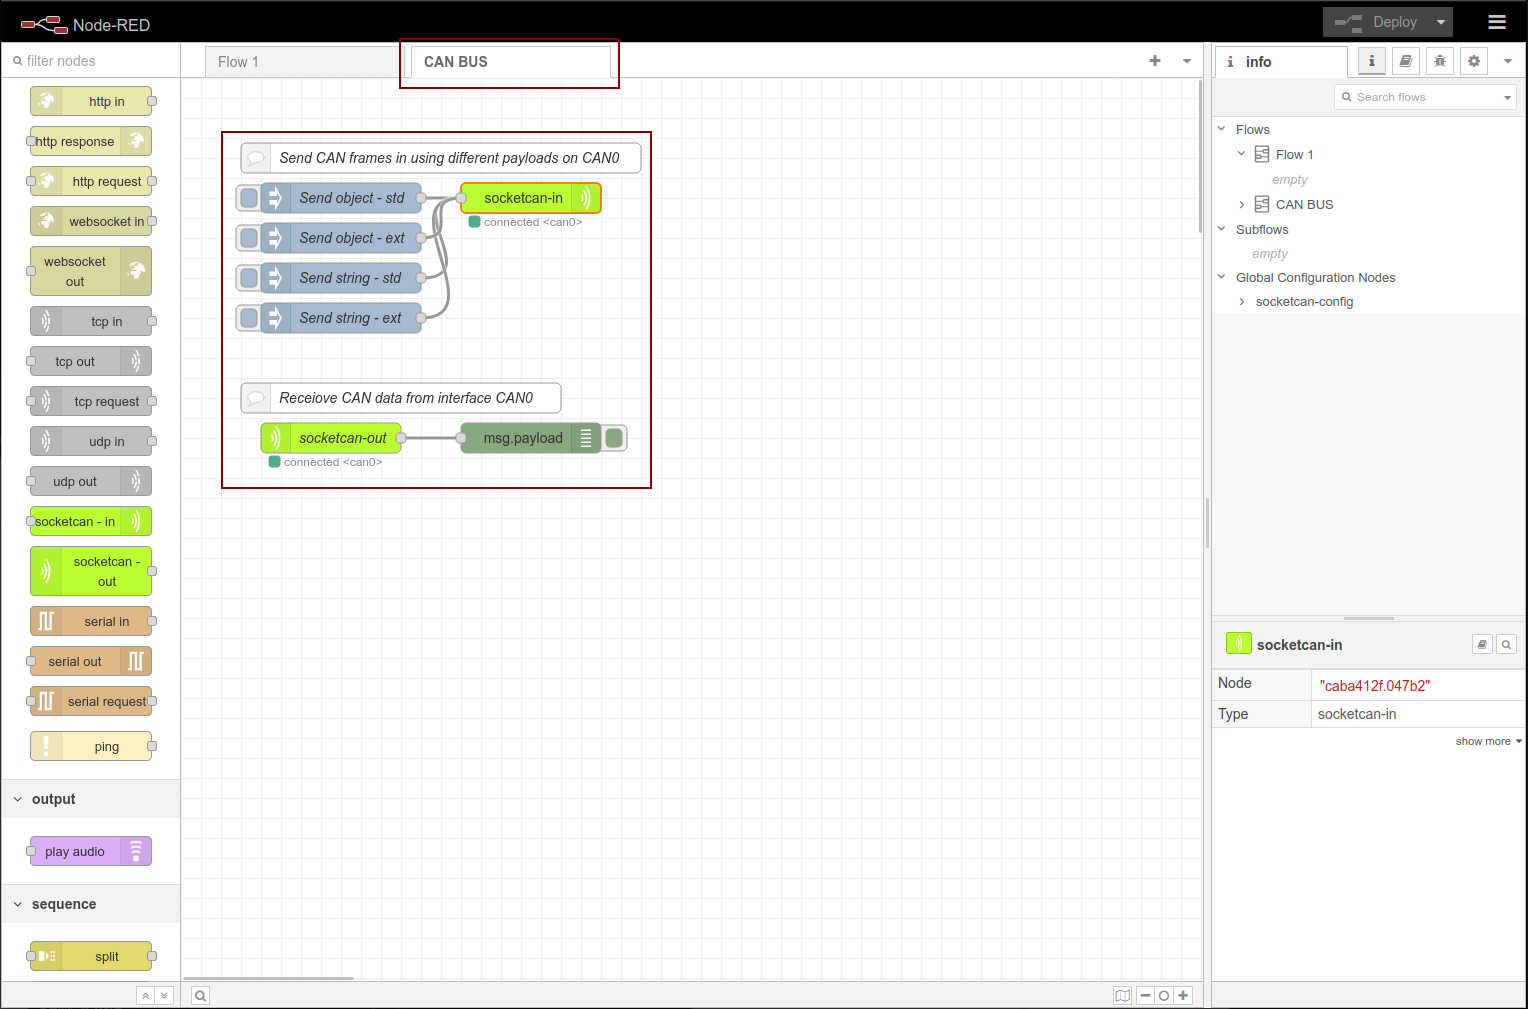The width and height of the screenshot is (1528, 1009).
Task: Collapse the sequence palette category
Action: coord(90,904)
